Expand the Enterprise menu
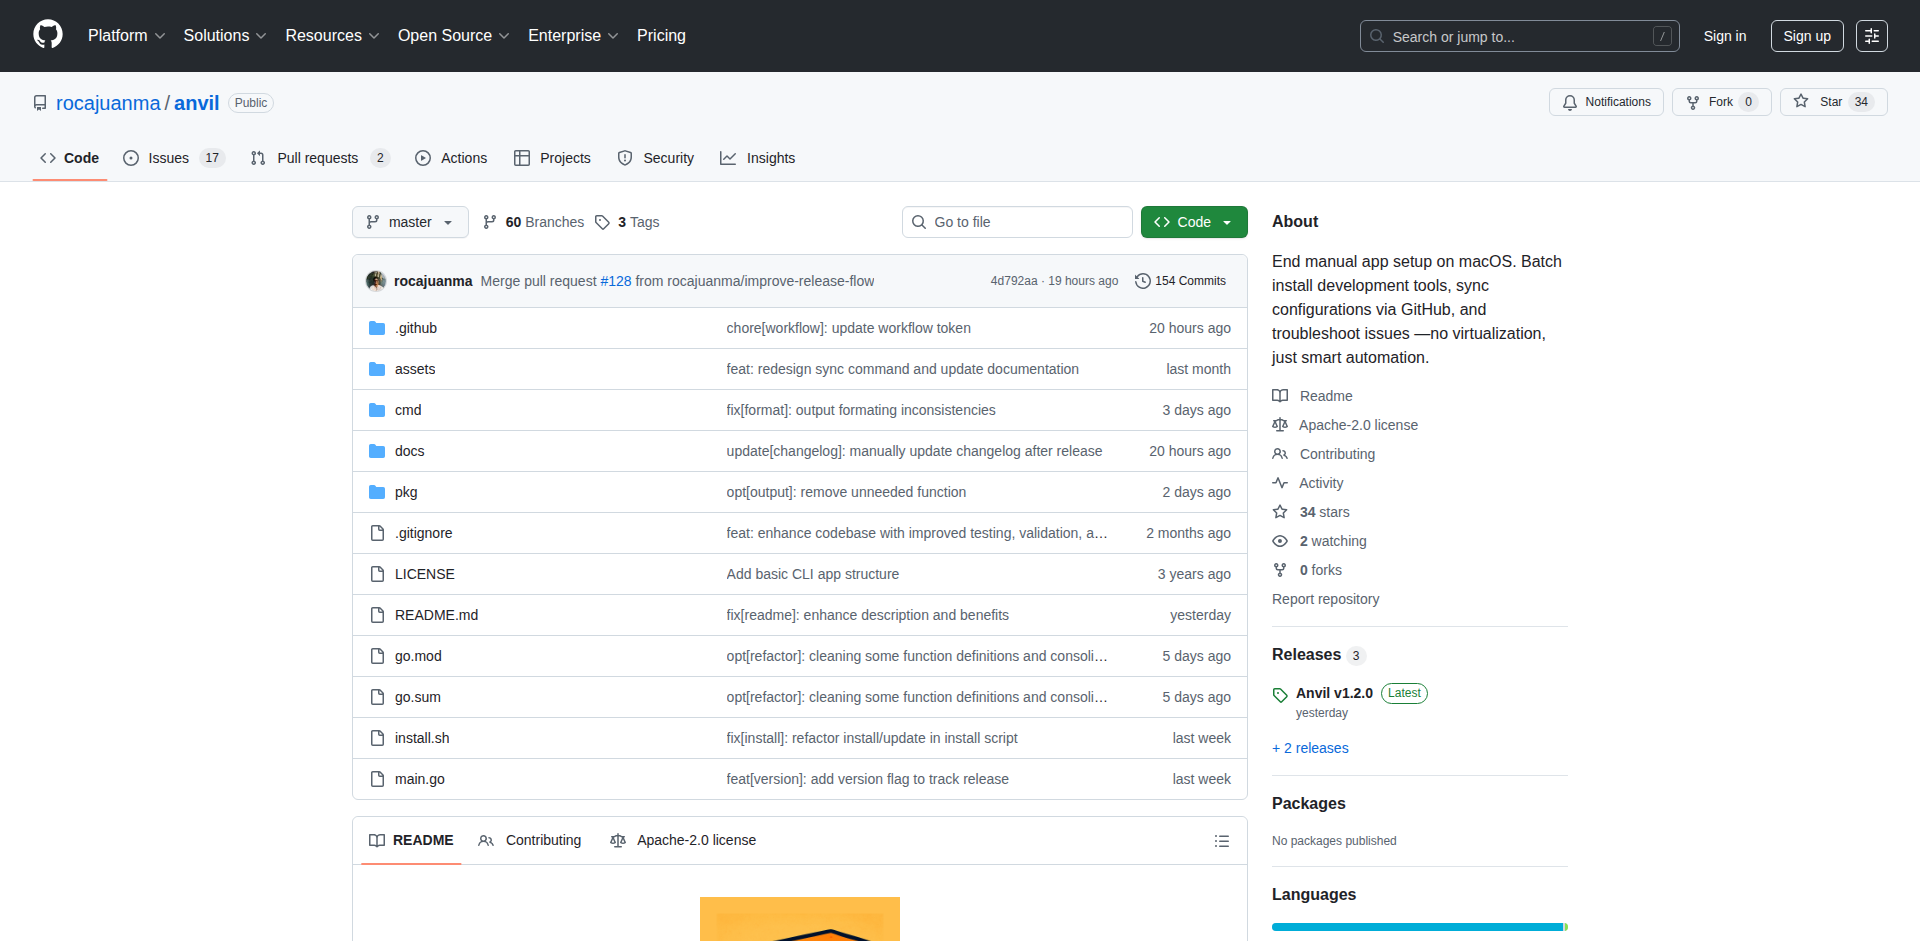The height and width of the screenshot is (941, 1920). [x=573, y=36]
